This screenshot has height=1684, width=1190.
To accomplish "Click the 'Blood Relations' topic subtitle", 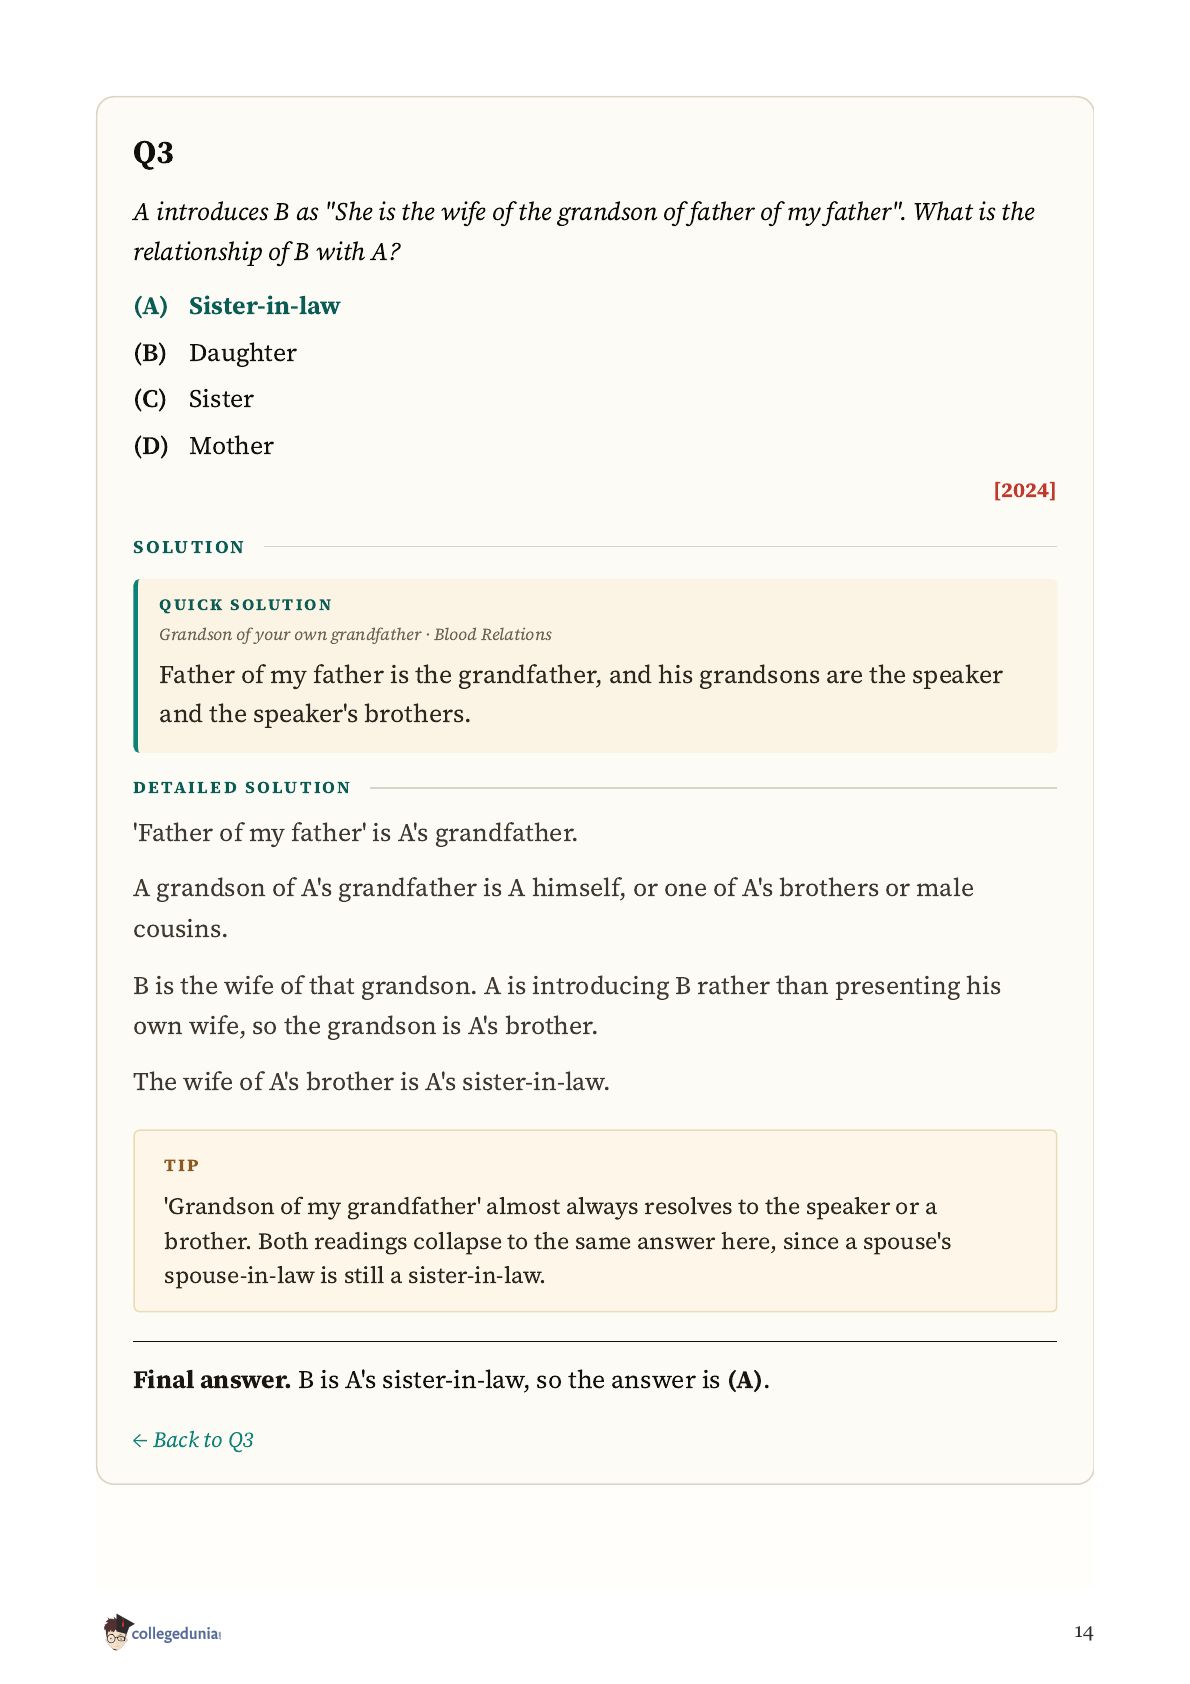I will 493,635.
